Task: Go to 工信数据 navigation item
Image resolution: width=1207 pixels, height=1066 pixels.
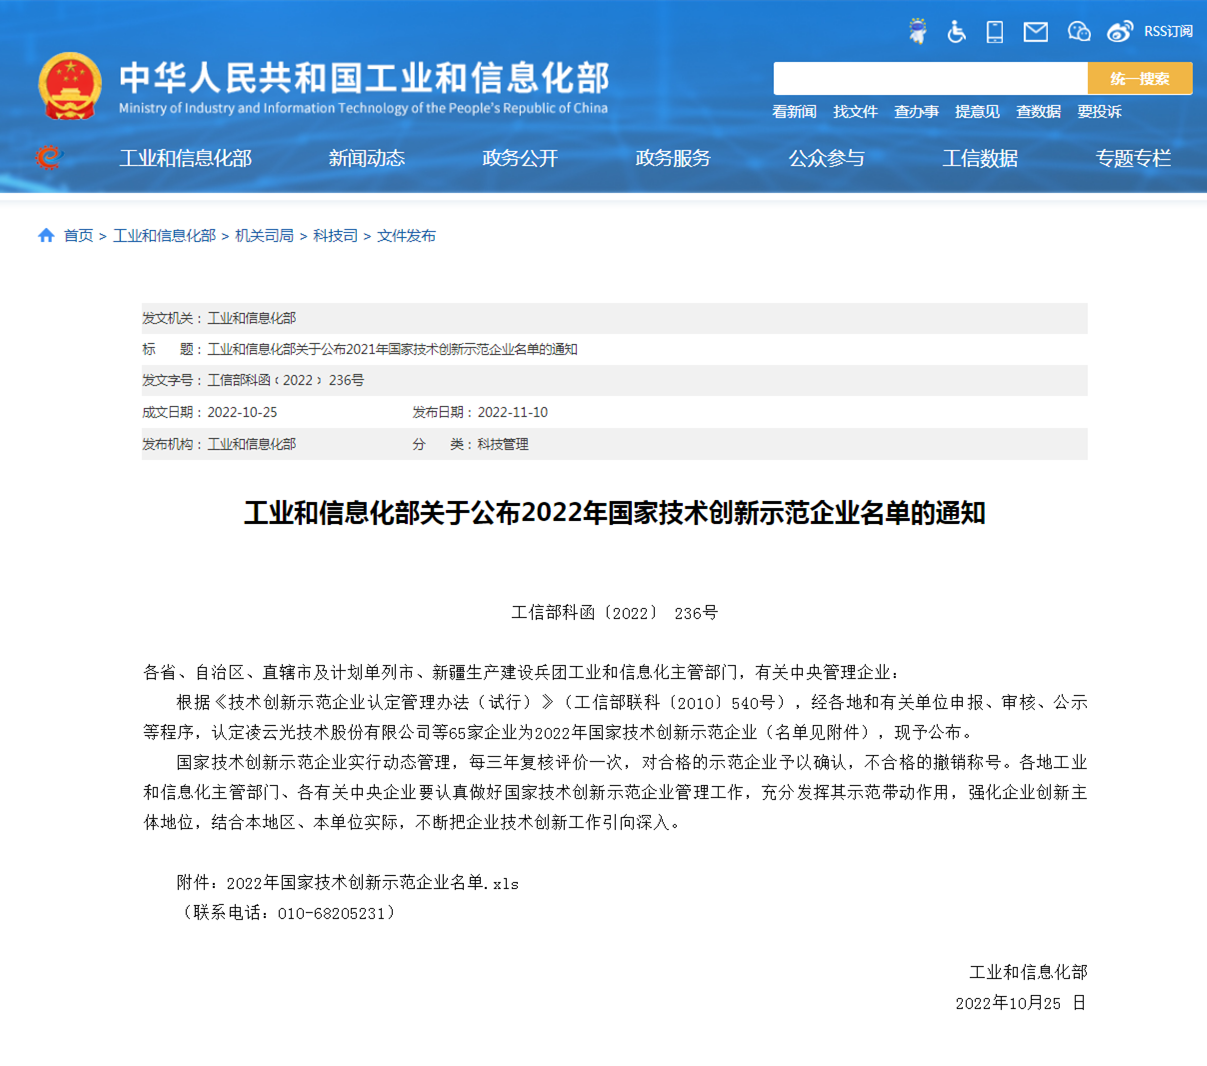Action: coord(979,158)
